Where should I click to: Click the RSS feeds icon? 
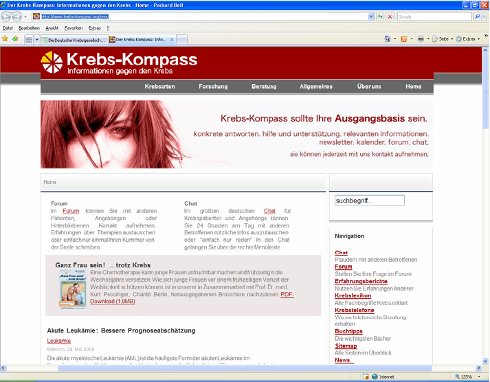tap(404, 39)
